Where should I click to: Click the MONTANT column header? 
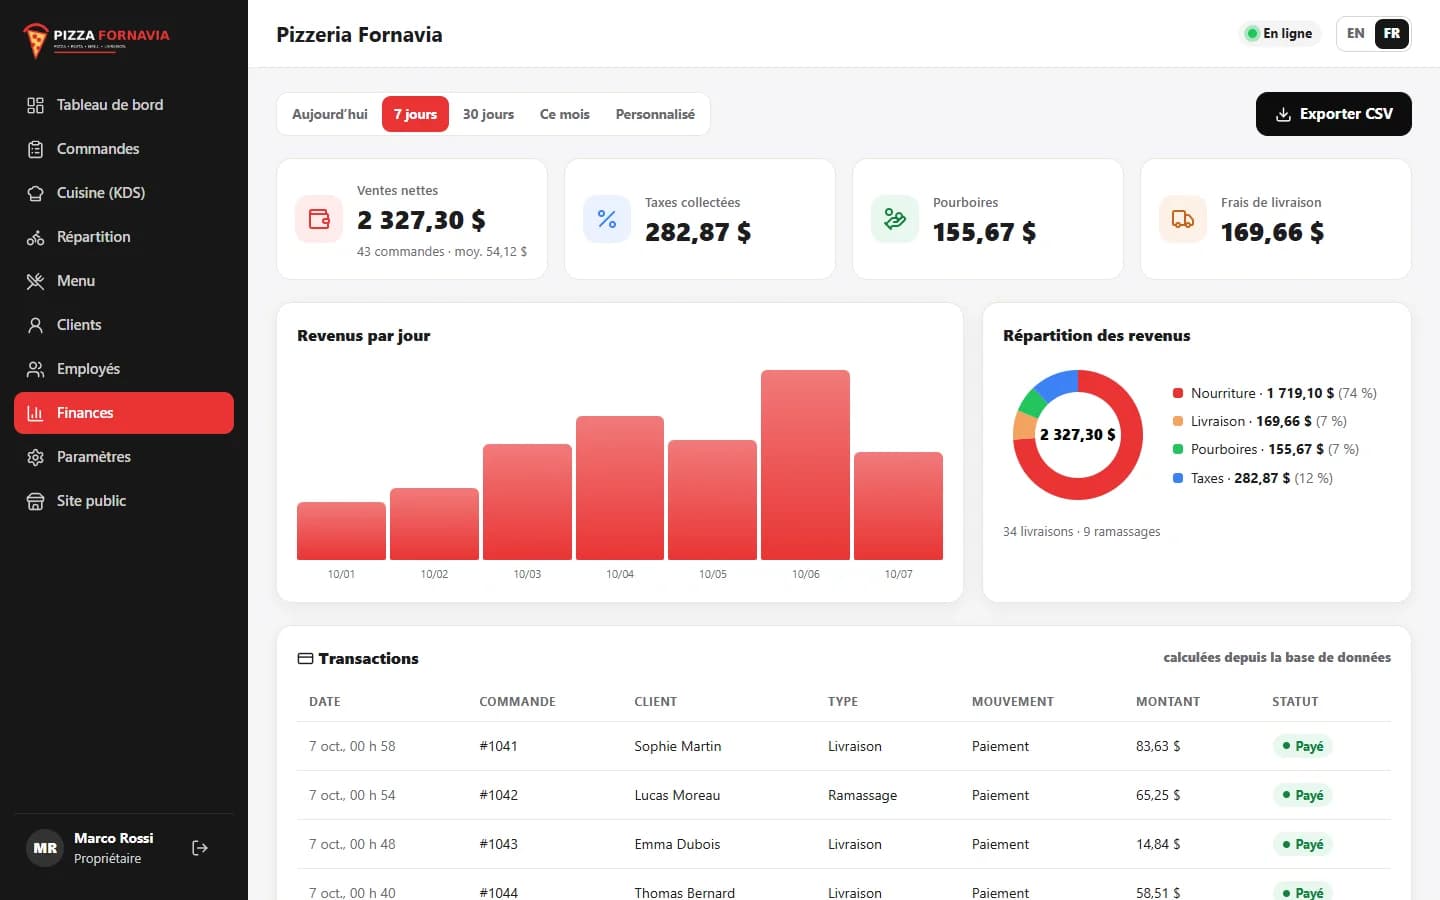(1168, 701)
